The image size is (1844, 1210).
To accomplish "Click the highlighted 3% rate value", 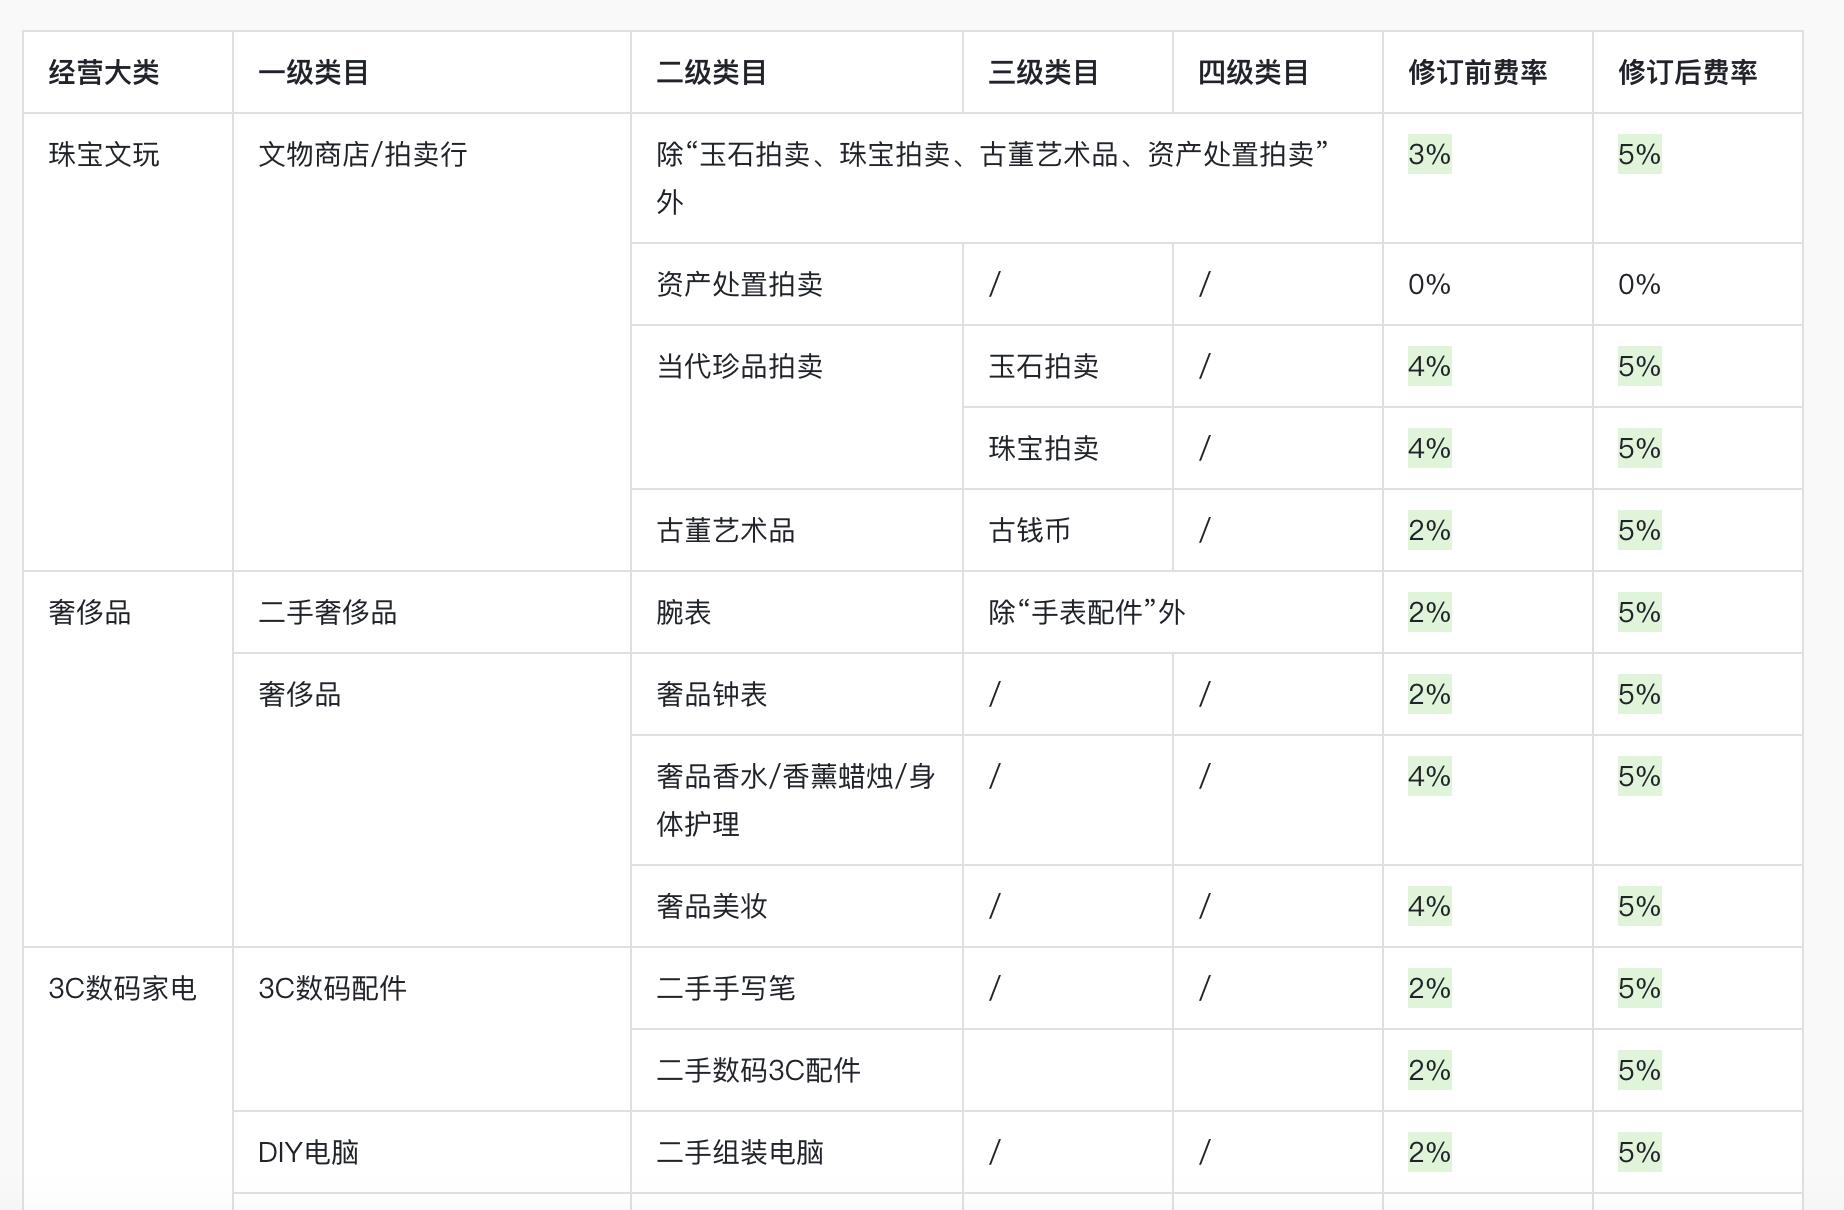I will tap(1429, 155).
